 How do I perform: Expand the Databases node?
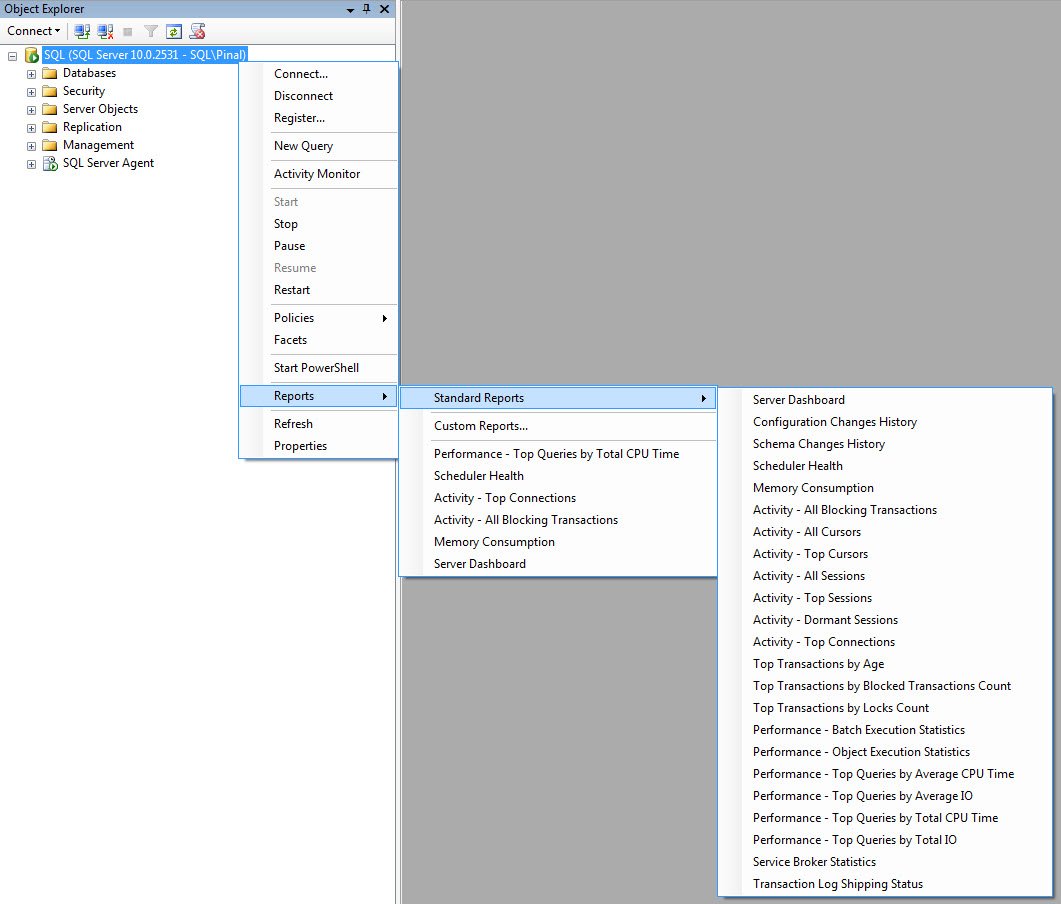[x=31, y=74]
